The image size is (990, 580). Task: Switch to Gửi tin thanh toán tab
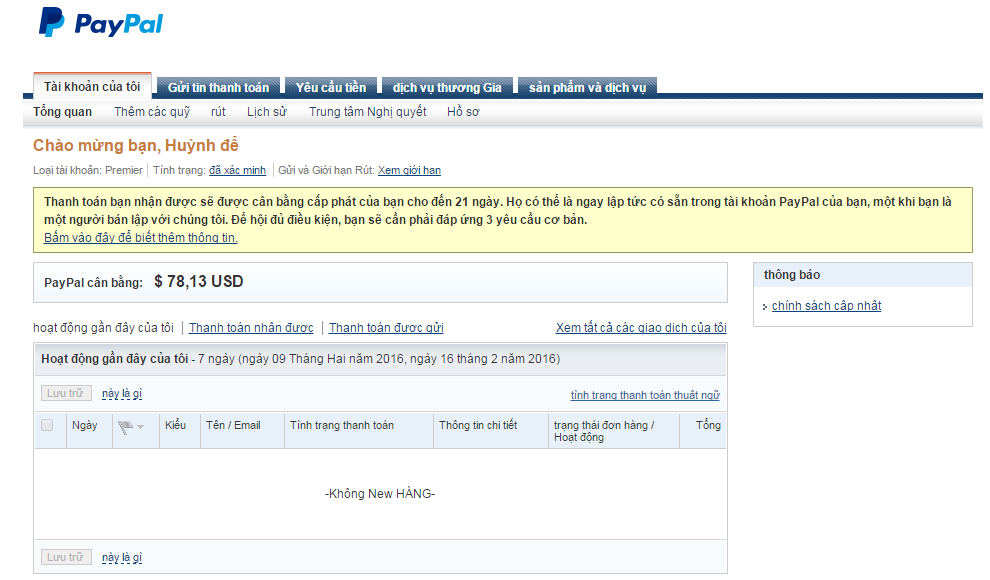point(218,87)
